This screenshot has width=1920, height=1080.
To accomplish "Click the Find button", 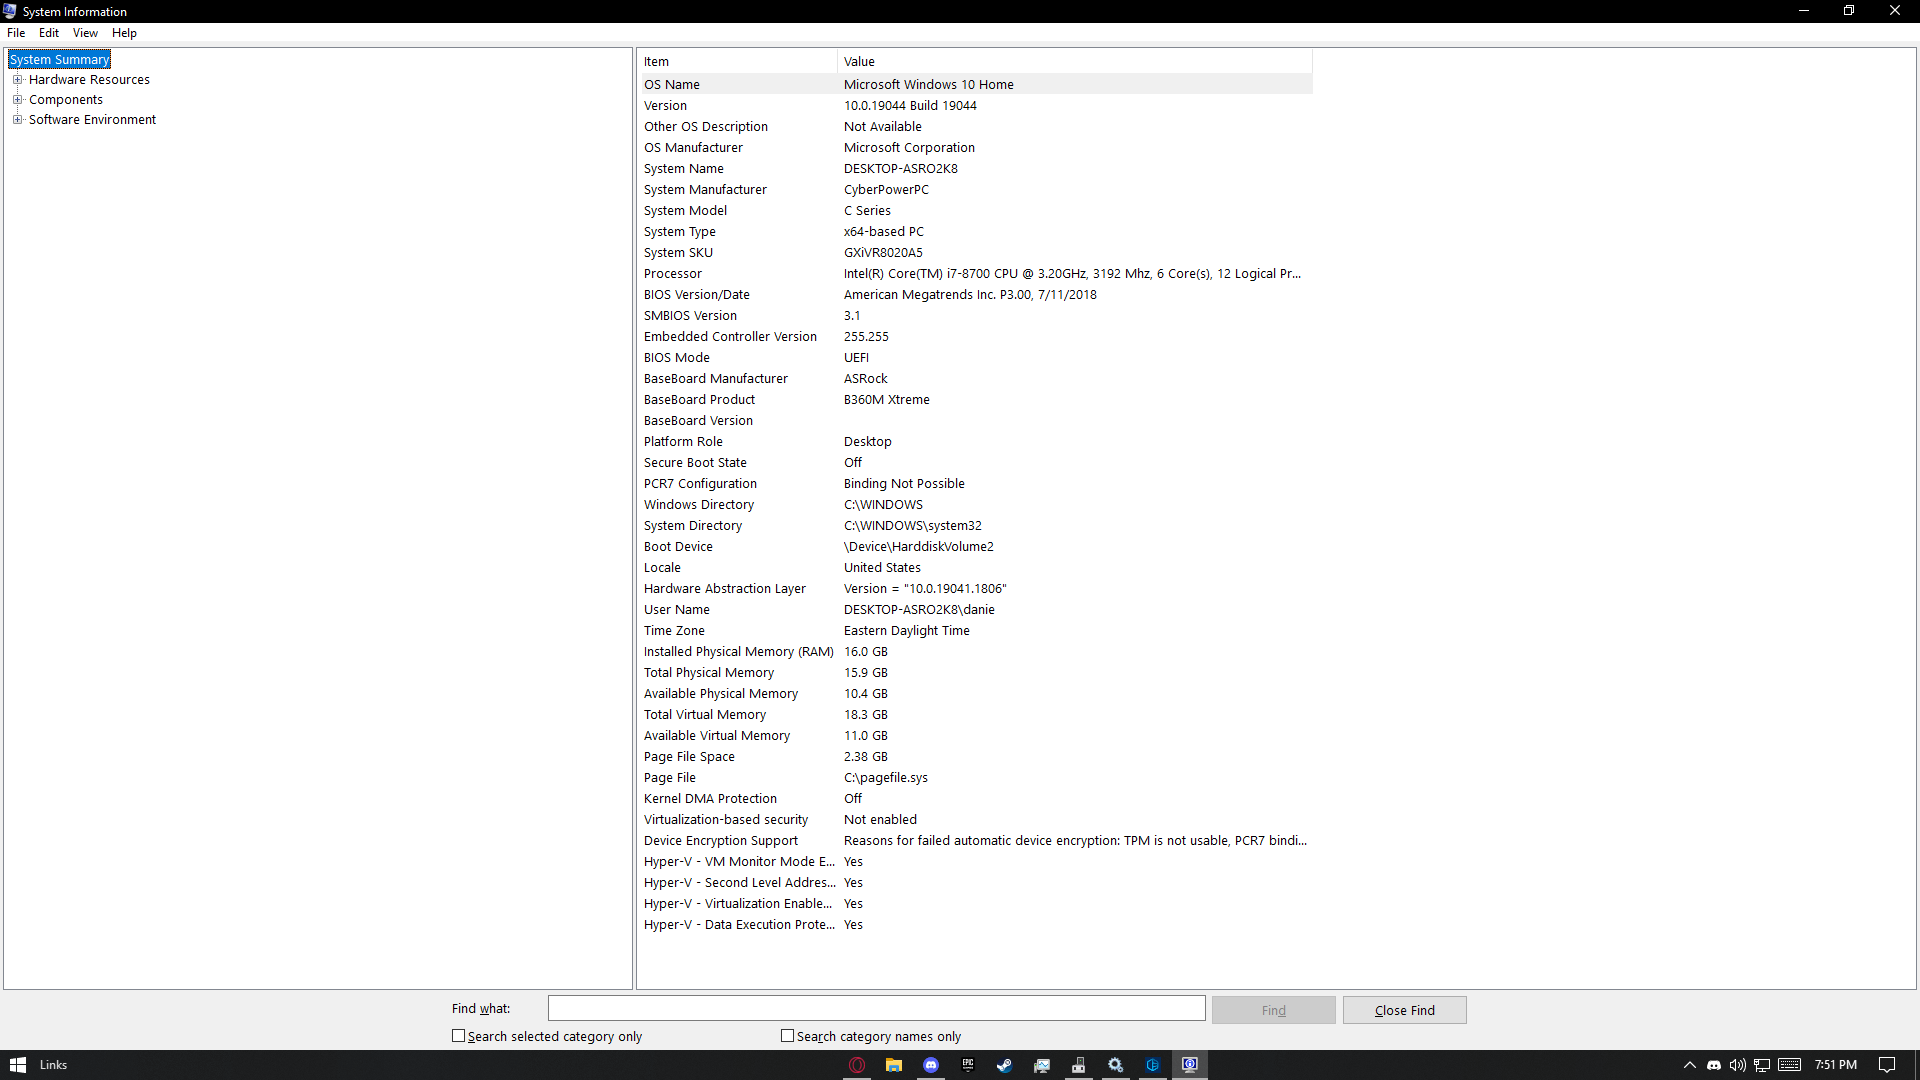I will [1273, 1010].
